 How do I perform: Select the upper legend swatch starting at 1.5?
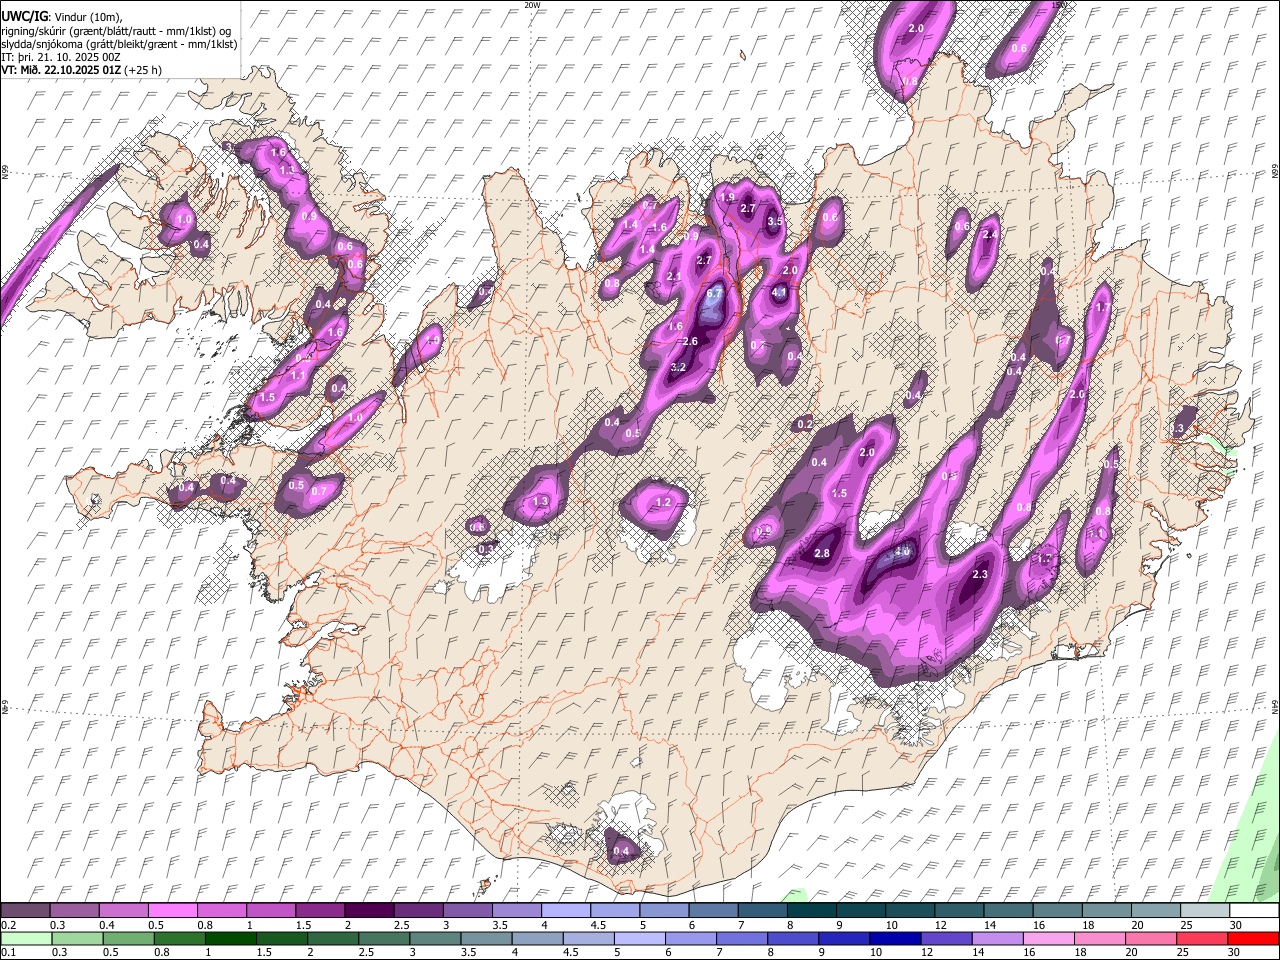[320, 910]
